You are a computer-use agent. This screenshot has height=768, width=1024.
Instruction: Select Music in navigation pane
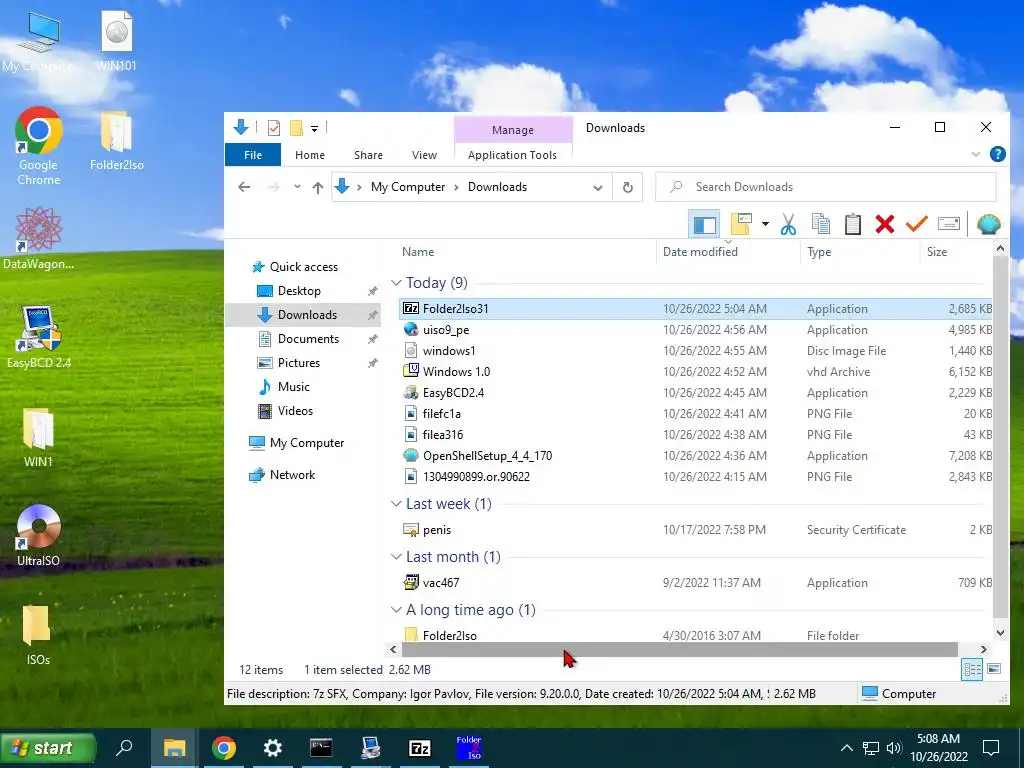294,387
